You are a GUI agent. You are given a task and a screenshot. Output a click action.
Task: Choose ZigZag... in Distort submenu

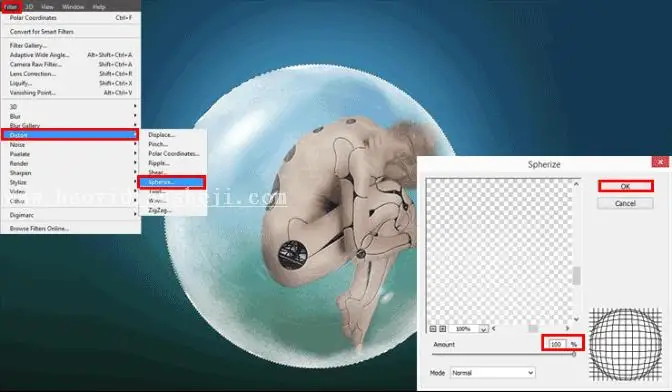(x=173, y=210)
